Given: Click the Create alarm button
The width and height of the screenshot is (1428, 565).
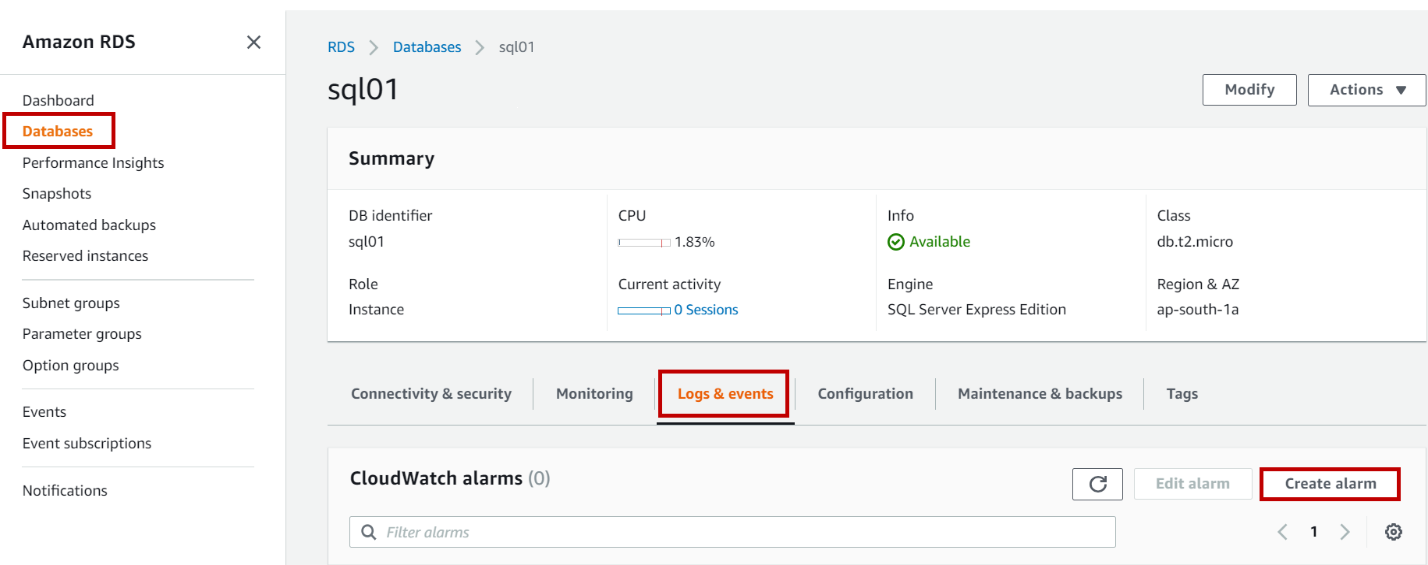Looking at the screenshot, I should [x=1330, y=484].
